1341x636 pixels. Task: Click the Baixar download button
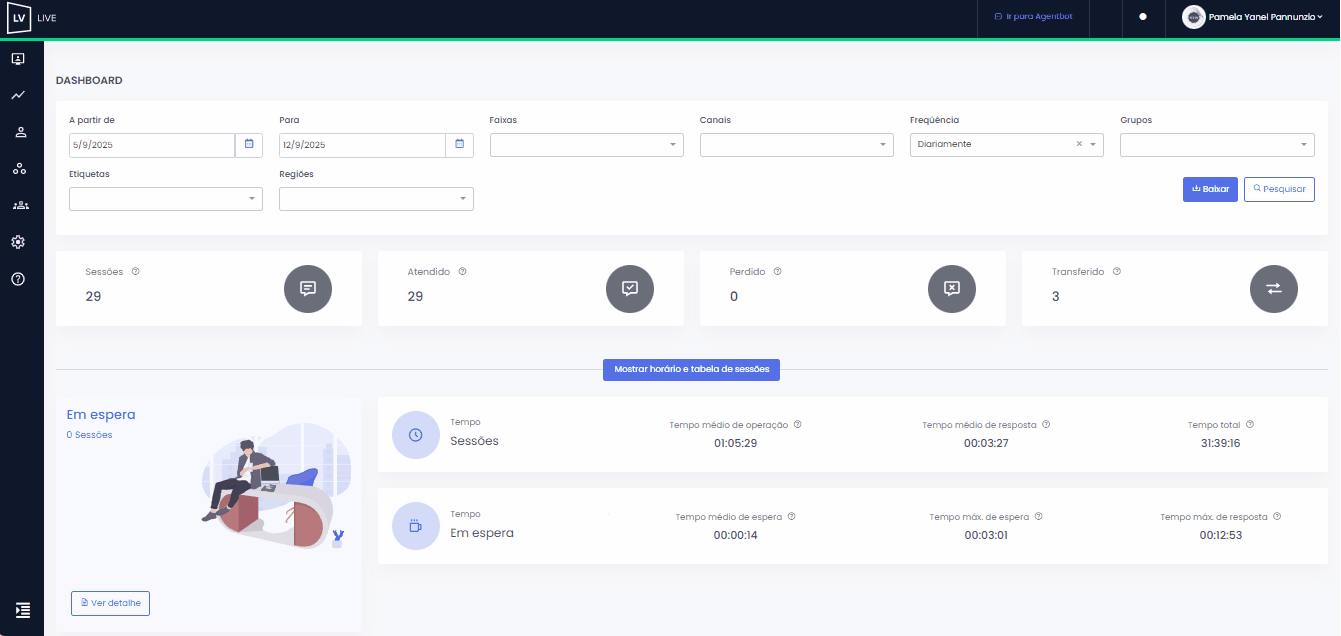1210,189
